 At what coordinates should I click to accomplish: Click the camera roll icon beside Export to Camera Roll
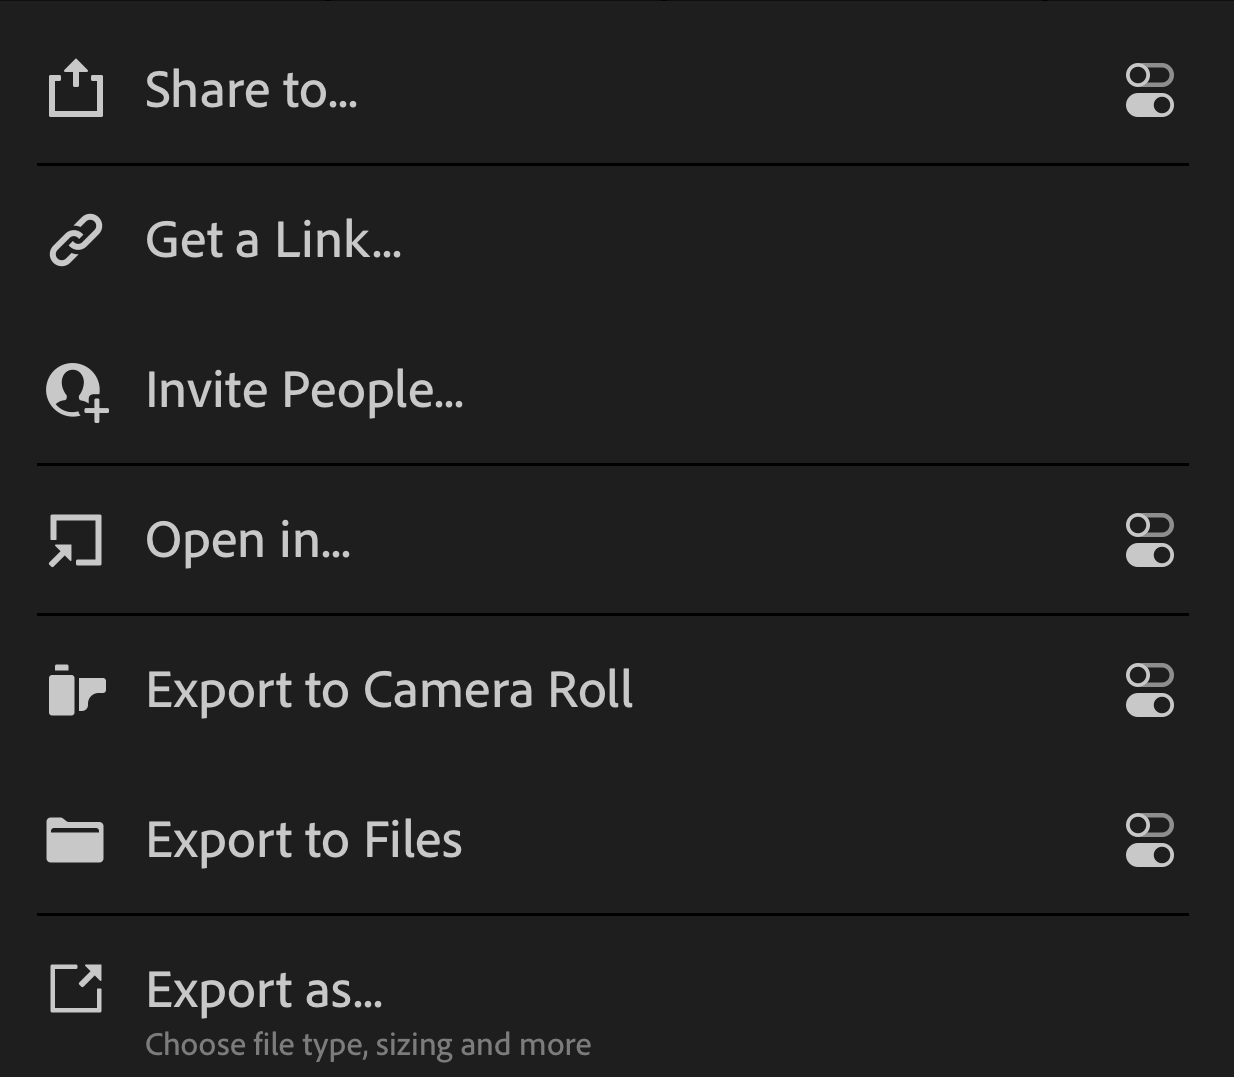(x=75, y=689)
